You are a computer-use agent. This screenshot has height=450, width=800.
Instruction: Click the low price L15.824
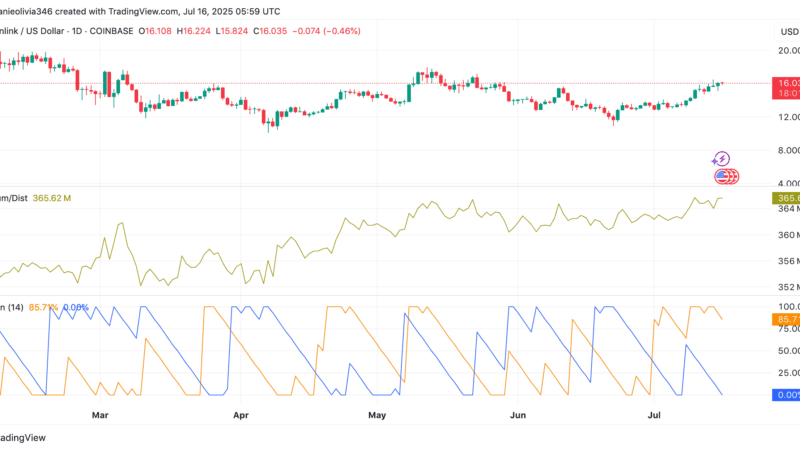coord(232,31)
